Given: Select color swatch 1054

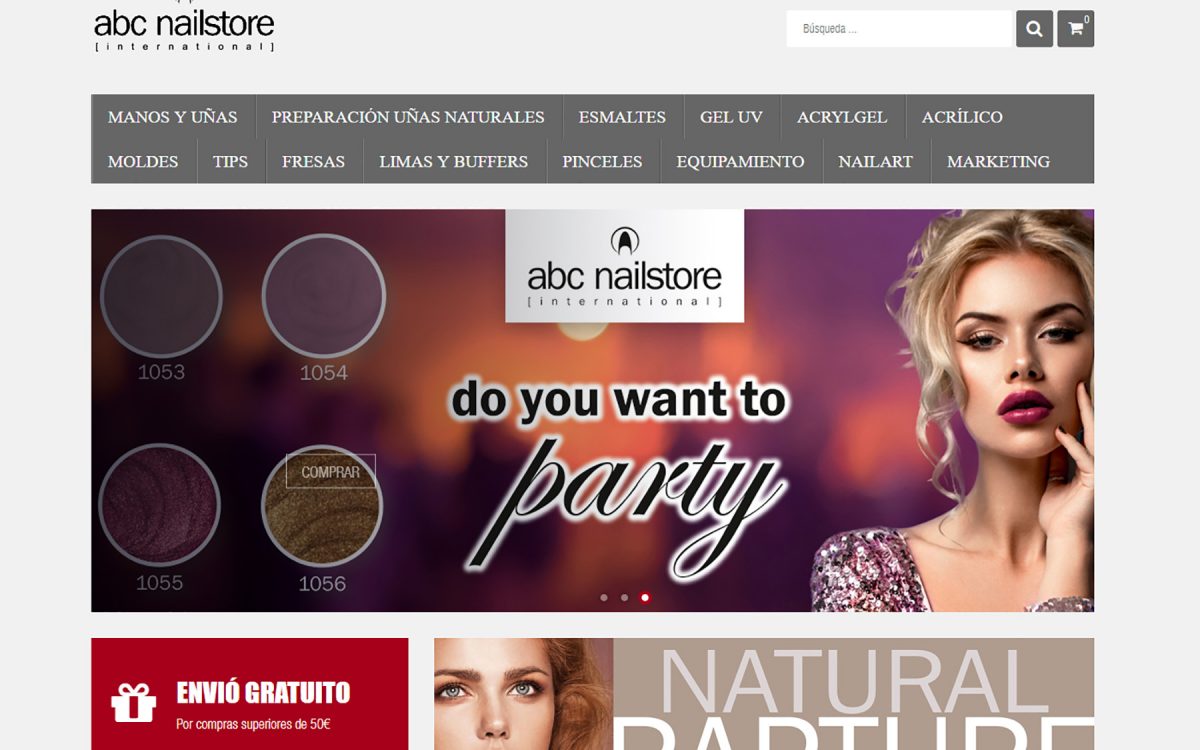Looking at the screenshot, I should pyautogui.click(x=323, y=295).
